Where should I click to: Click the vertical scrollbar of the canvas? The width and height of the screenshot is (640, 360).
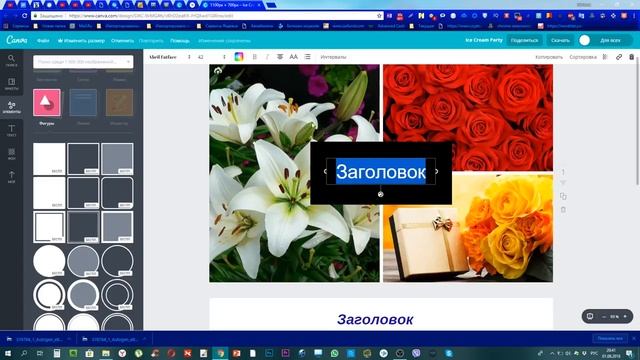[x=637, y=122]
